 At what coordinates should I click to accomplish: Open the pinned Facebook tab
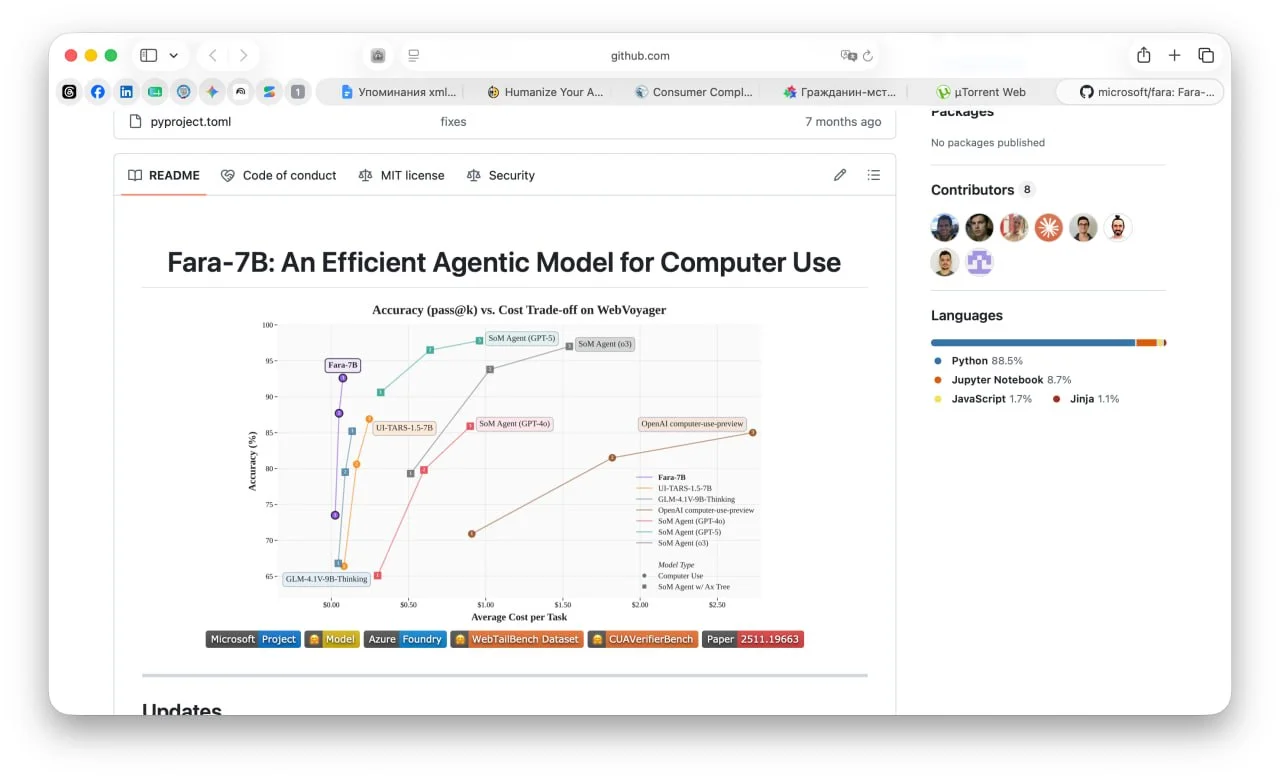pos(98,92)
